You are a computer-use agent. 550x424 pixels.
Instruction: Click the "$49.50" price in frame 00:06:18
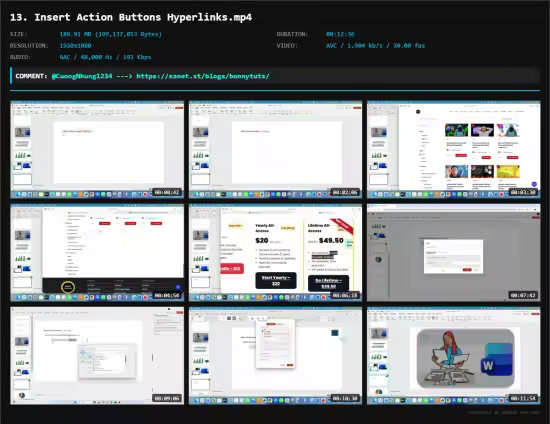click(331, 240)
